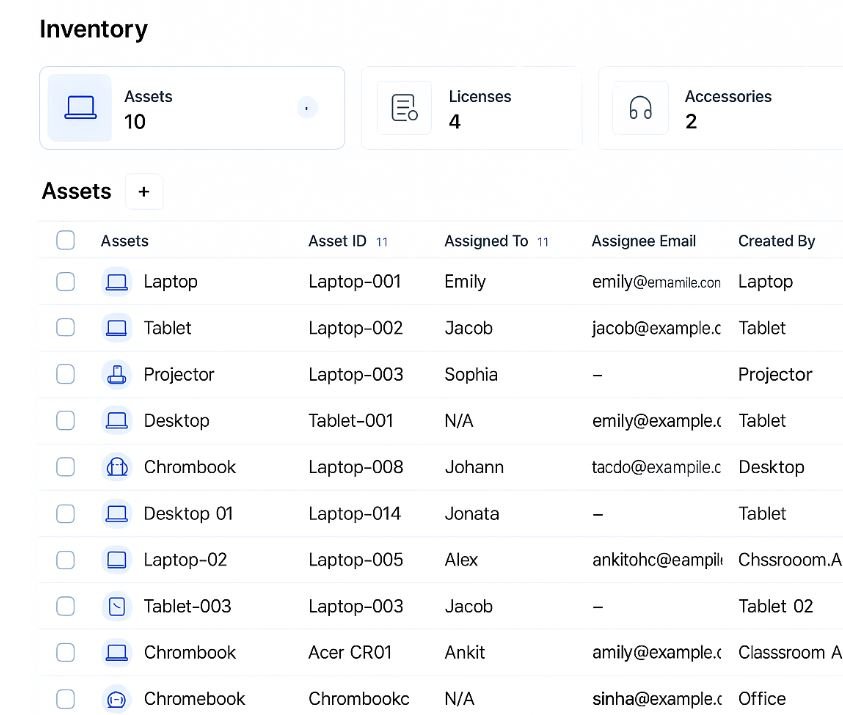Image resolution: width=843 pixels, height=715 pixels.
Task: Click the laptop icon in Assets card
Action: pyautogui.click(x=80, y=108)
